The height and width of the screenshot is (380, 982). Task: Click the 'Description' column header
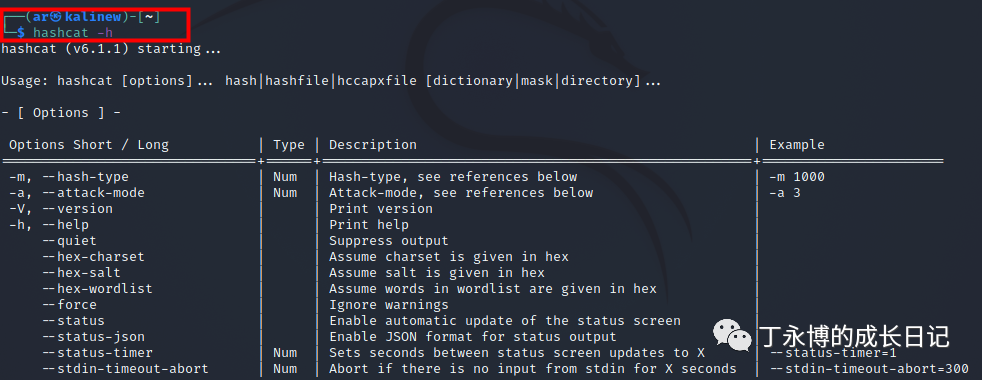(373, 145)
